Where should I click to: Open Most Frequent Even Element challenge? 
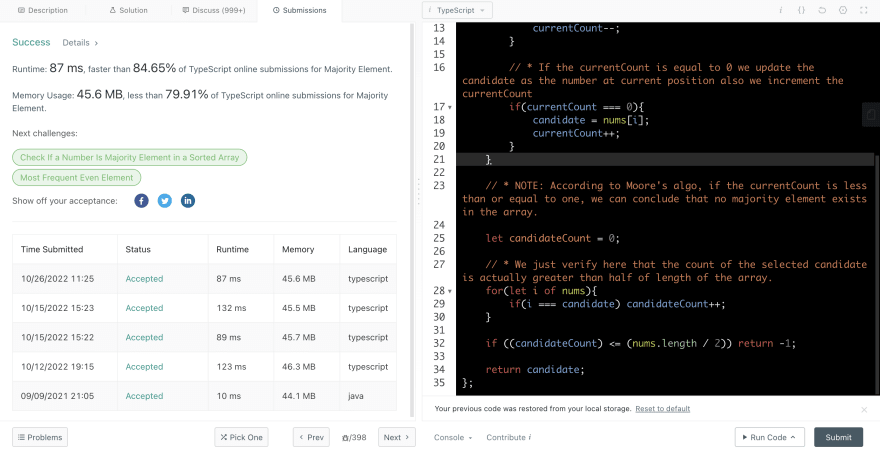click(x=76, y=177)
